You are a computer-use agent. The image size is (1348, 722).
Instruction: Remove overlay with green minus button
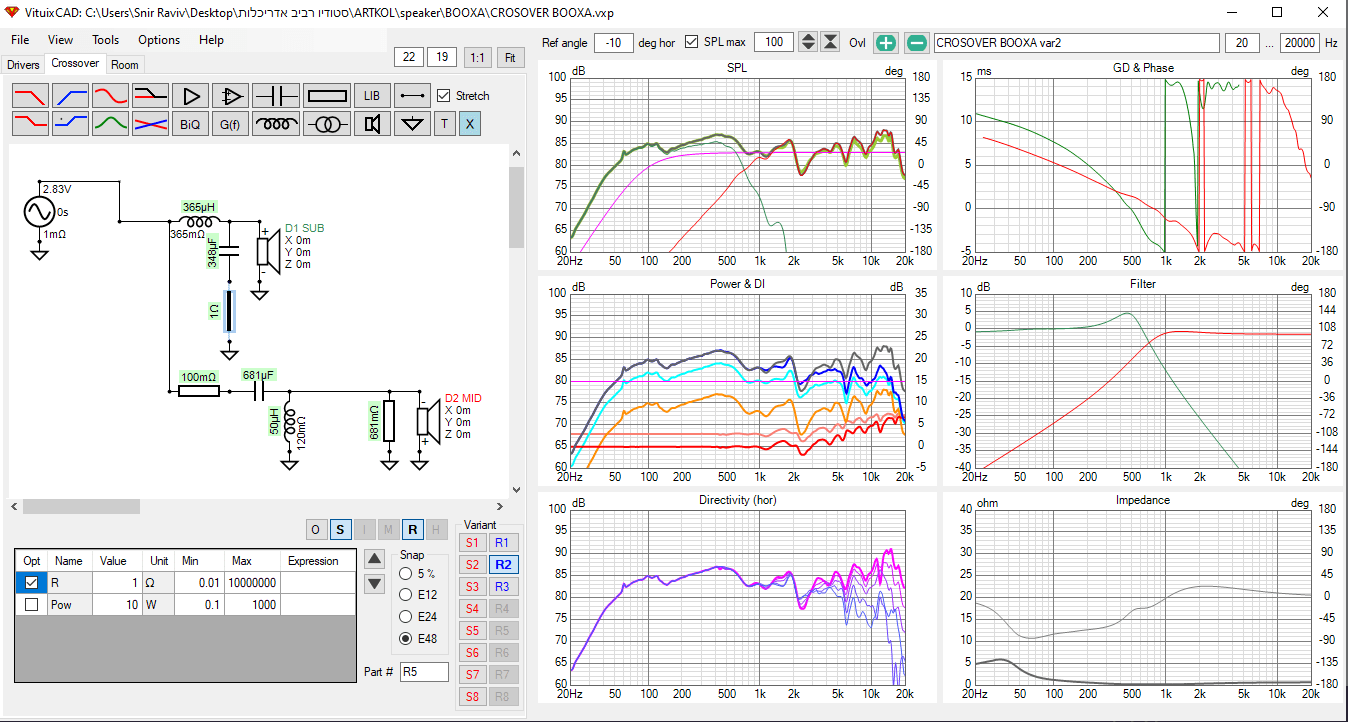(x=917, y=42)
